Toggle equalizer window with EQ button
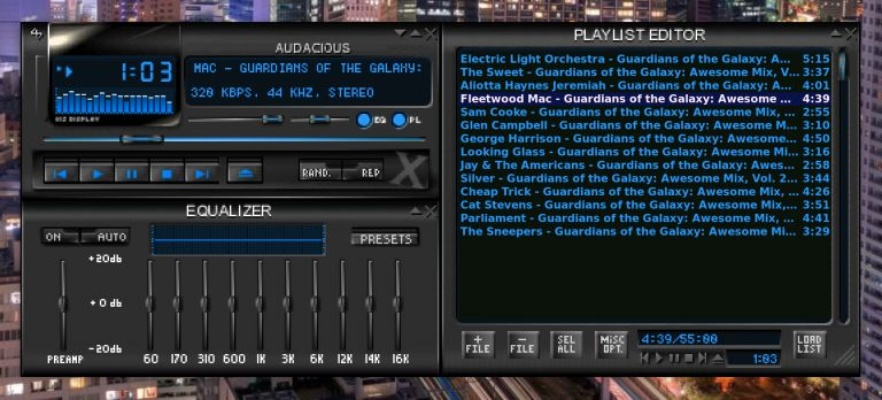 (366, 121)
